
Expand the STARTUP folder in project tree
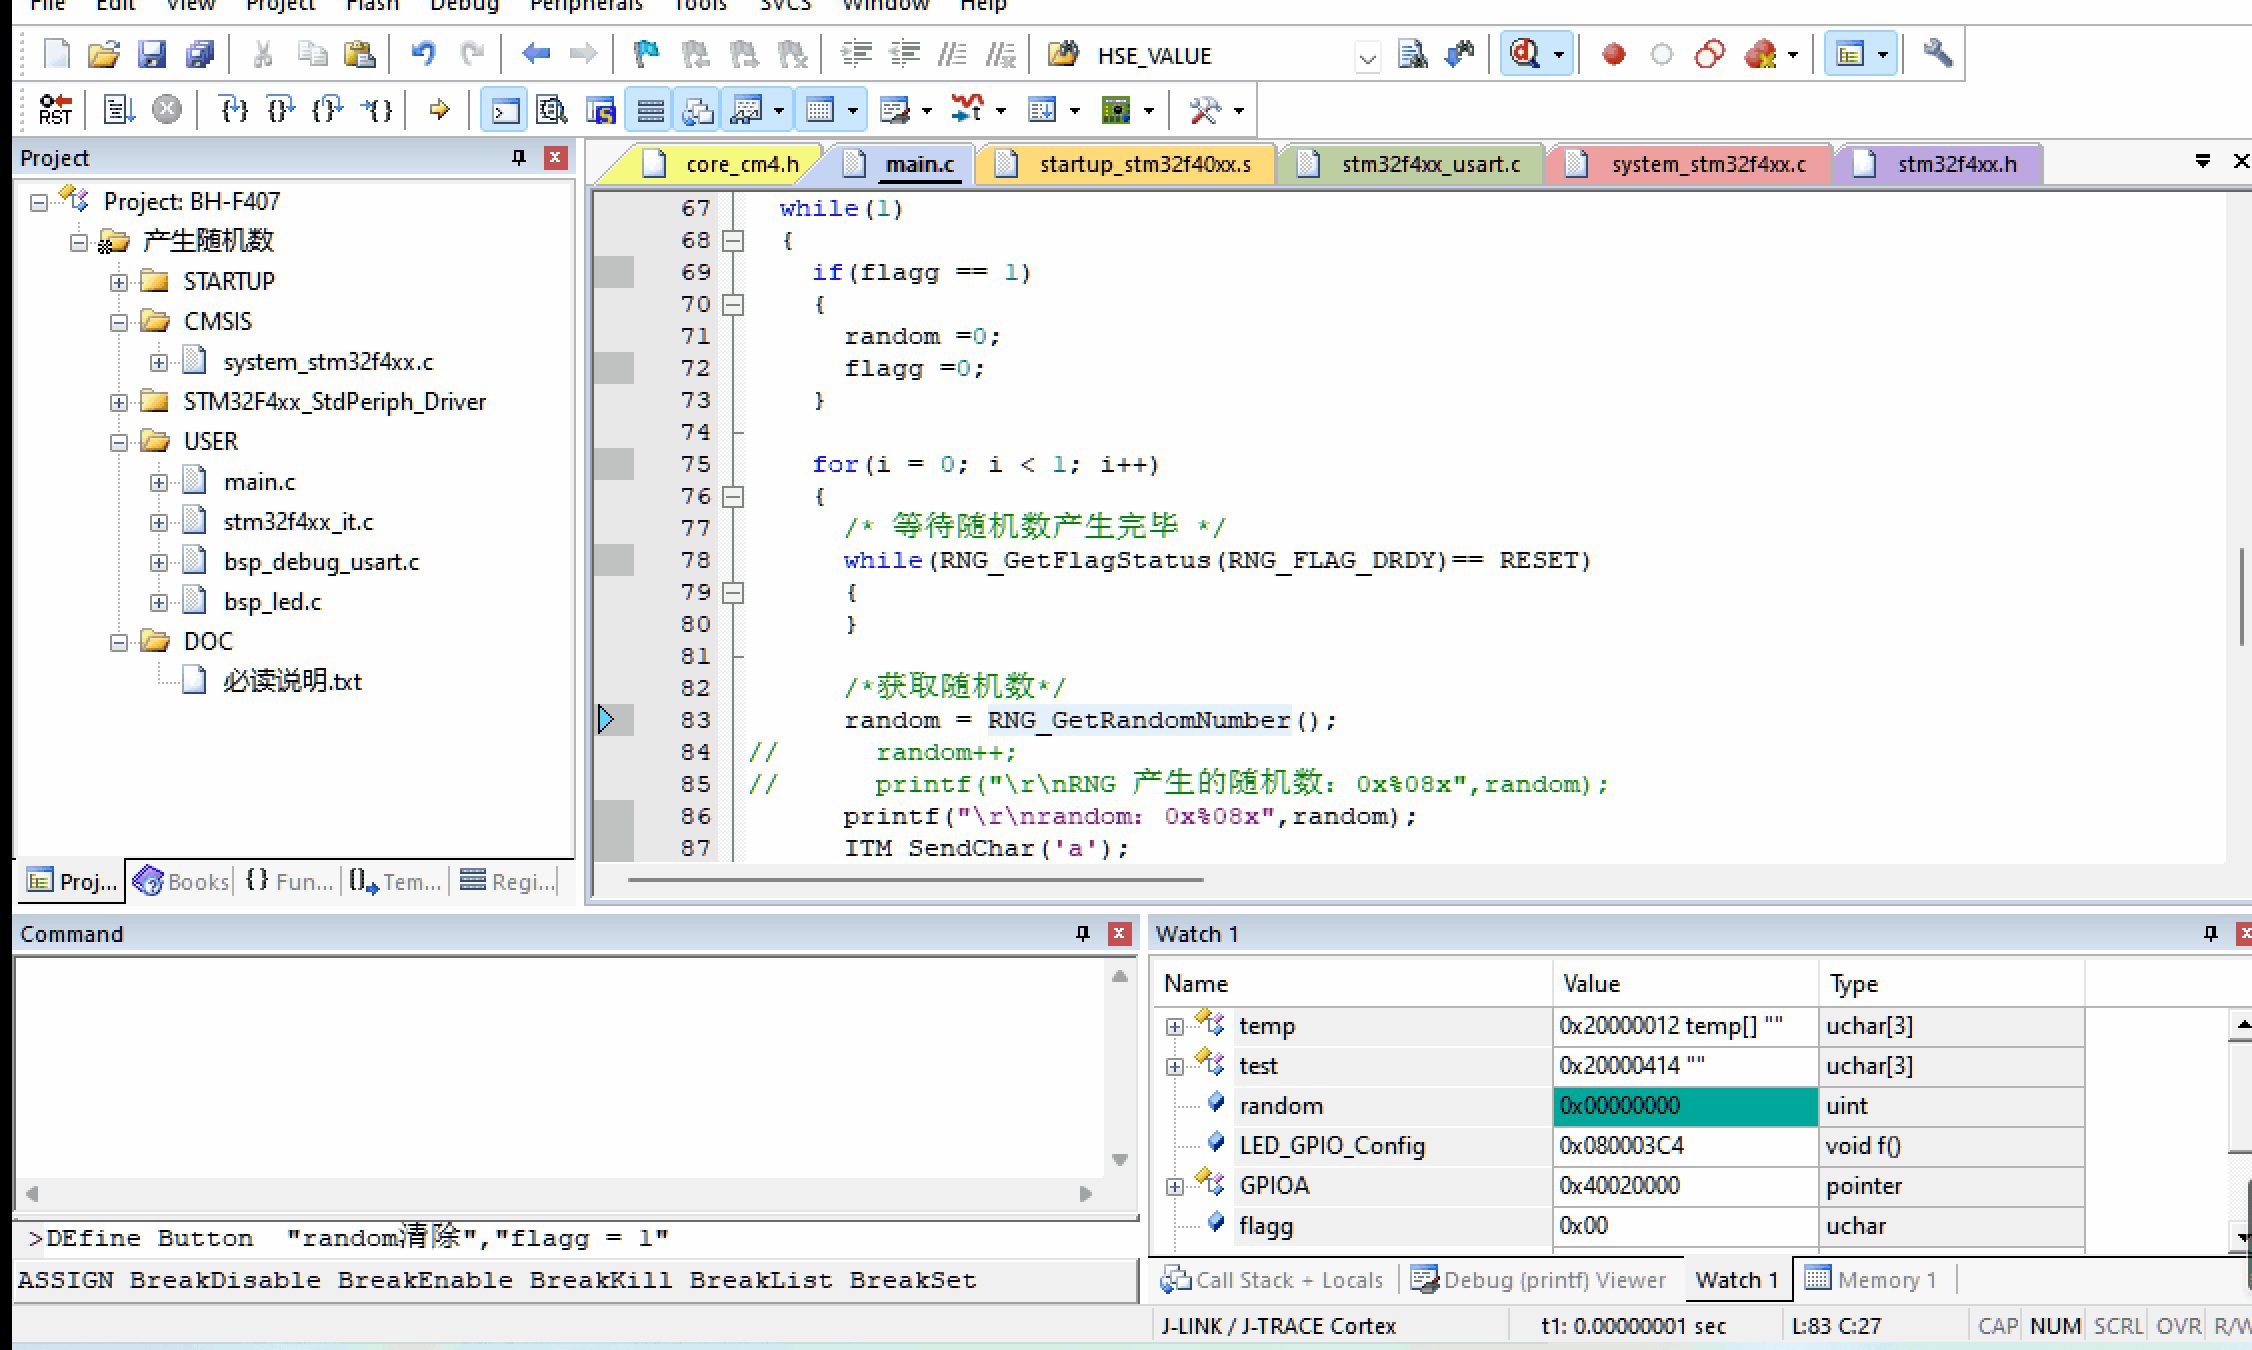coord(119,282)
